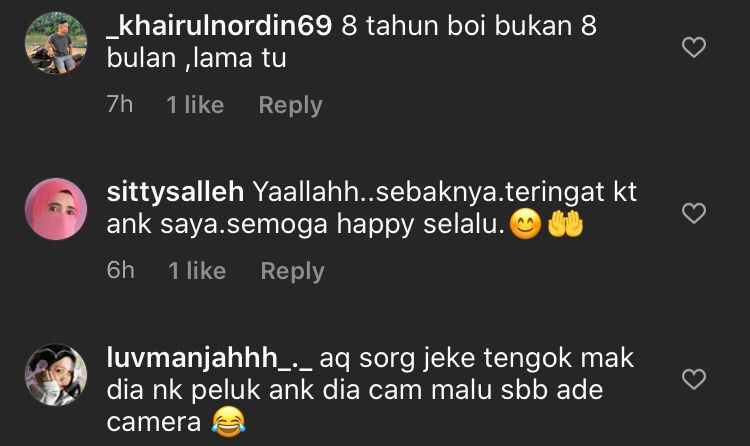Select the "aq sorg jeke tengok mak" comment text
The height and width of the screenshot is (446, 750).
point(370,390)
